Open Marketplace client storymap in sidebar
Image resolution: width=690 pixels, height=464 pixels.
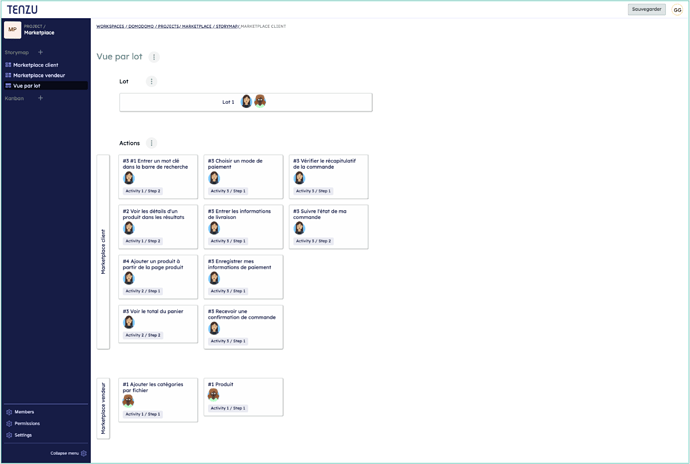point(35,65)
